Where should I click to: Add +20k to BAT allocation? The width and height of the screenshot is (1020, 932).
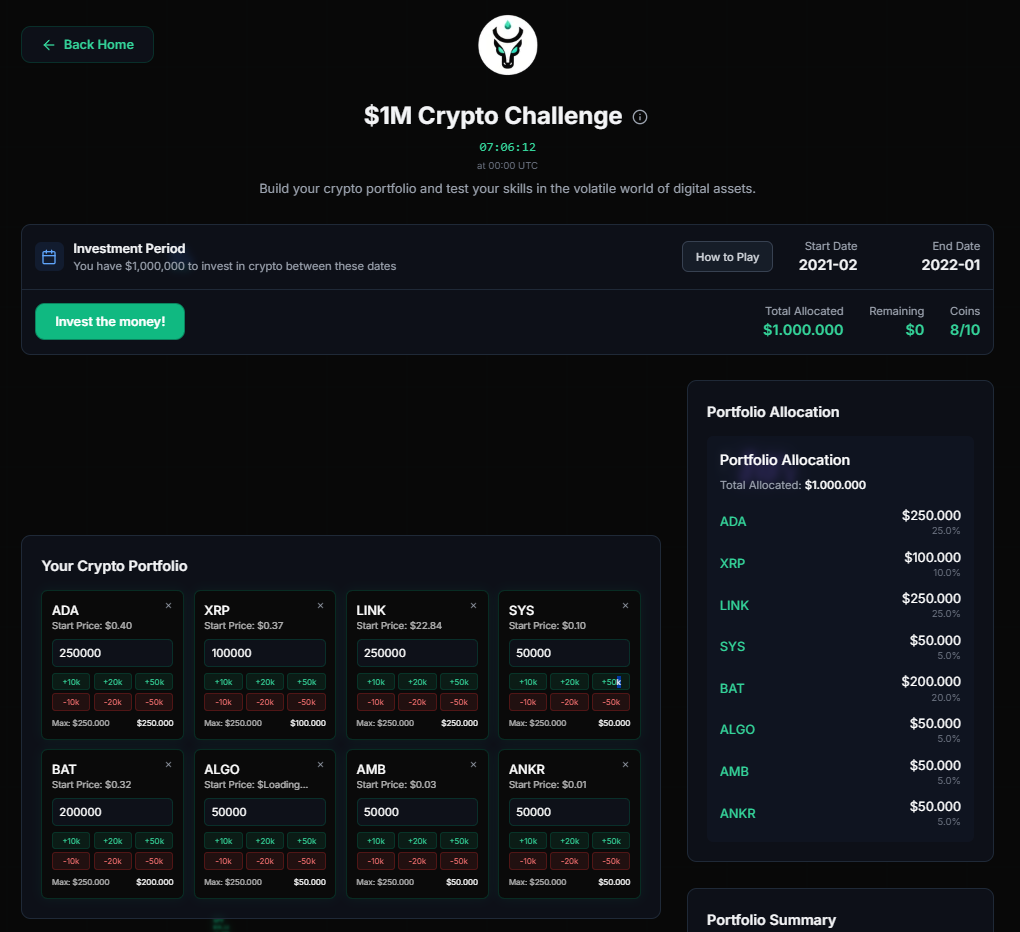[x=112, y=840]
